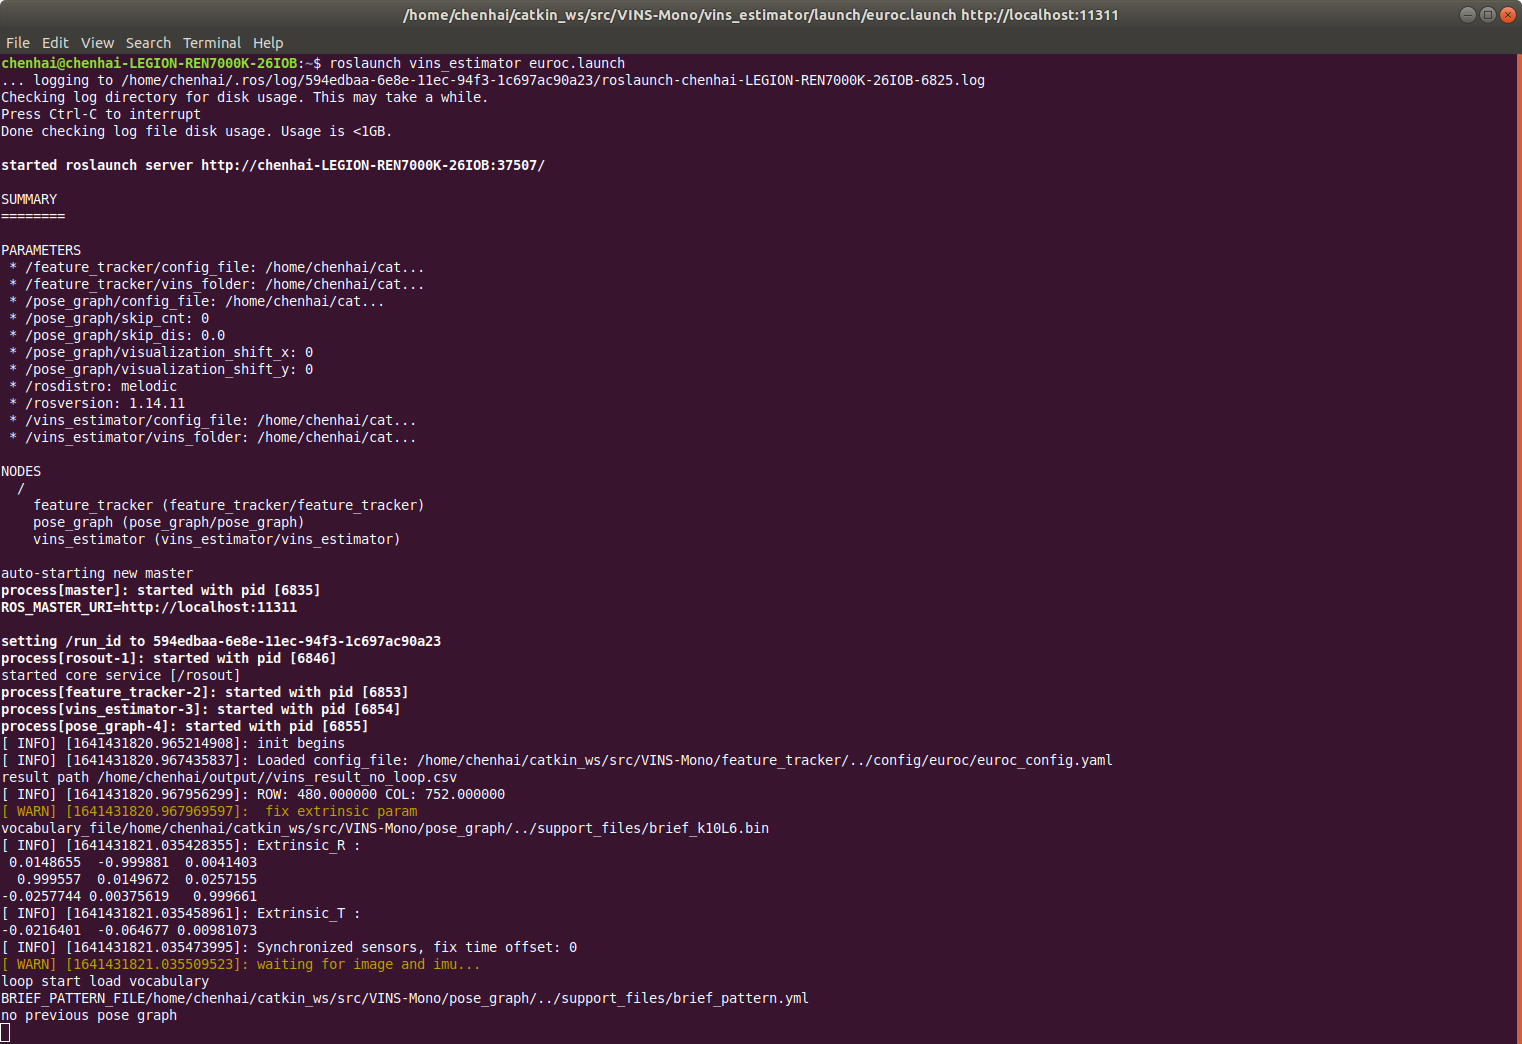Viewport: 1522px width, 1044px height.
Task: Minimize the terminal window
Action: pyautogui.click(x=1467, y=14)
